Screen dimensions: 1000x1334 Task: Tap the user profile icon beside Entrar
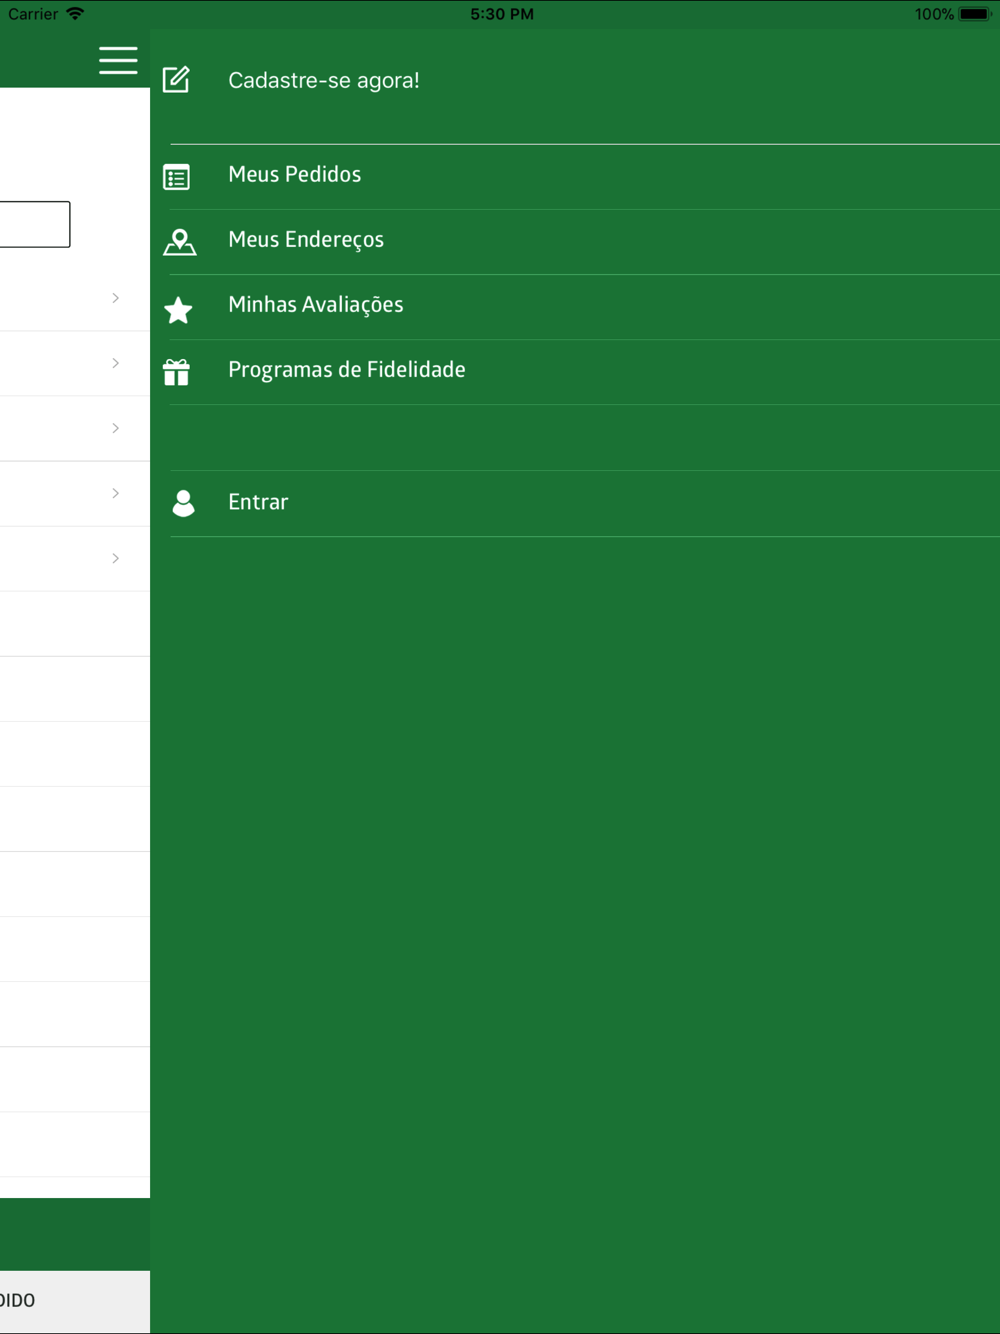183,503
